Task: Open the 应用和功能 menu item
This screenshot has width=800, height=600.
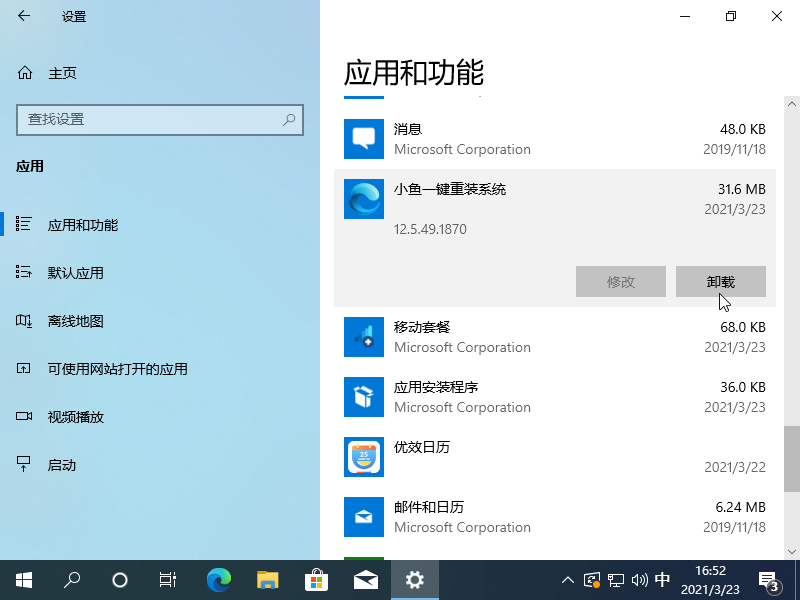Action: [83, 225]
